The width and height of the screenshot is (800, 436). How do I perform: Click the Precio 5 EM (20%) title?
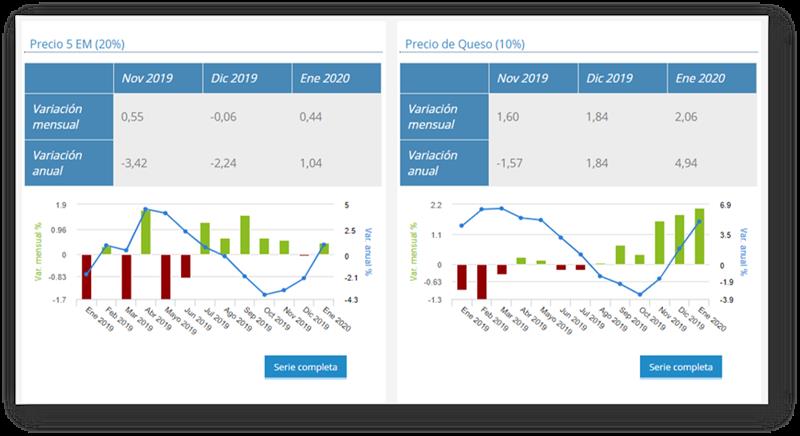(76, 44)
